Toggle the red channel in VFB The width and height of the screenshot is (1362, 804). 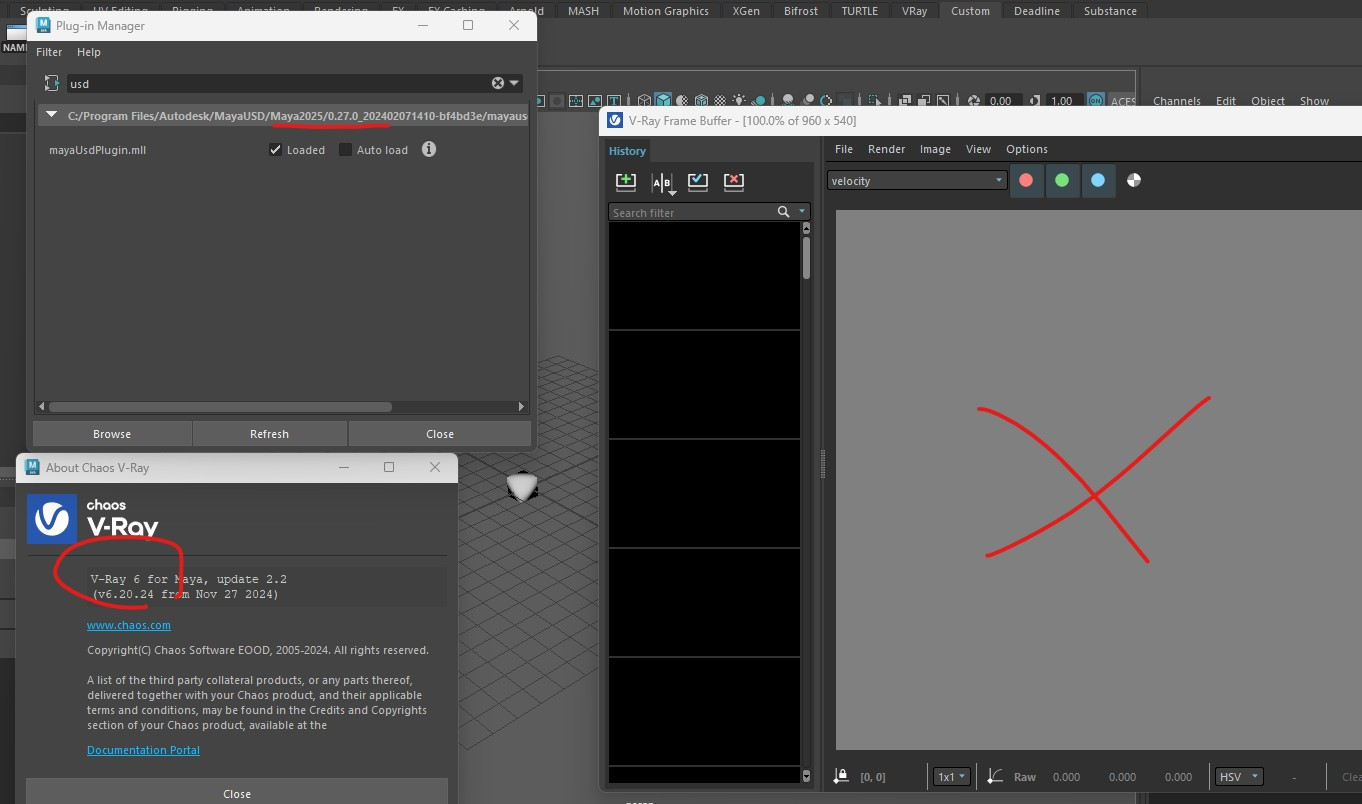[x=1026, y=181]
